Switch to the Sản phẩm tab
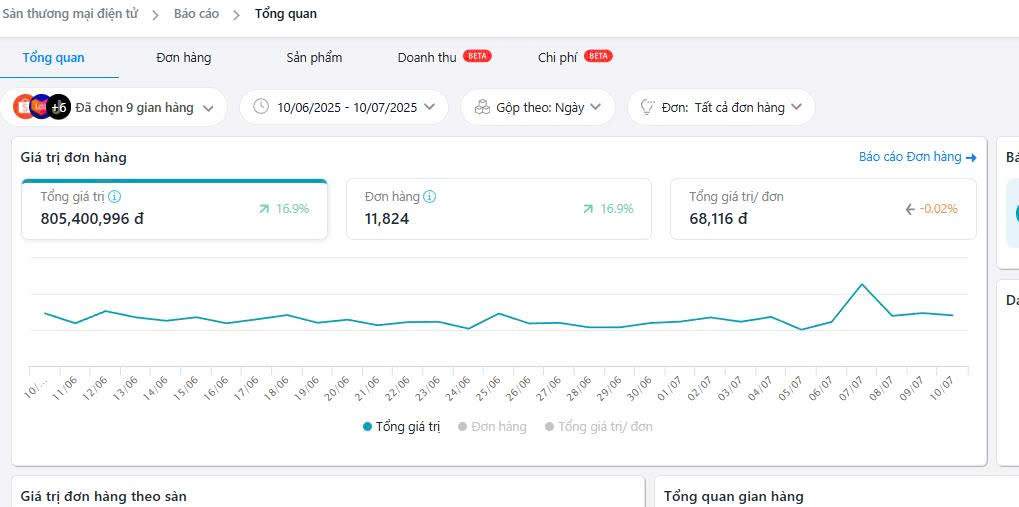Screen dimensions: 1019x507 [x=314, y=58]
